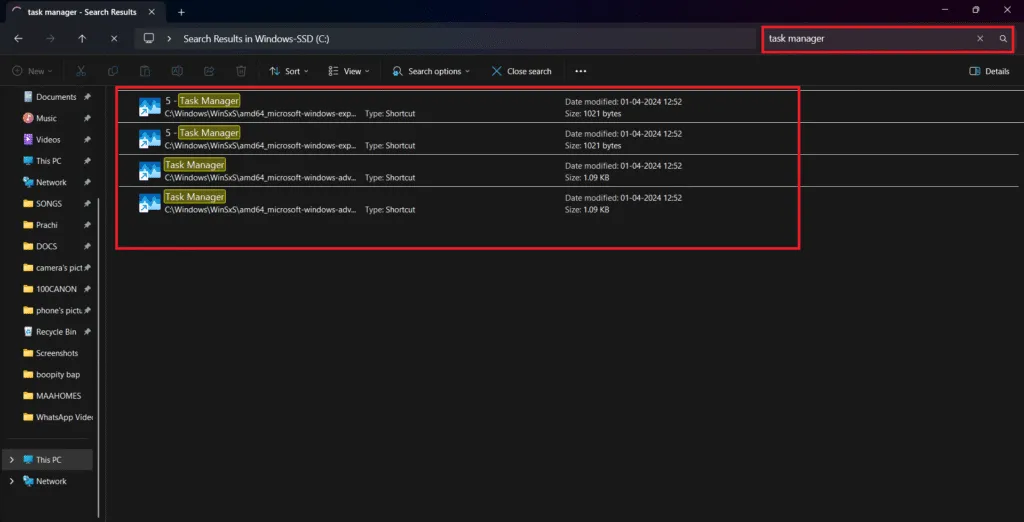Click the Close search button

[x=521, y=71]
